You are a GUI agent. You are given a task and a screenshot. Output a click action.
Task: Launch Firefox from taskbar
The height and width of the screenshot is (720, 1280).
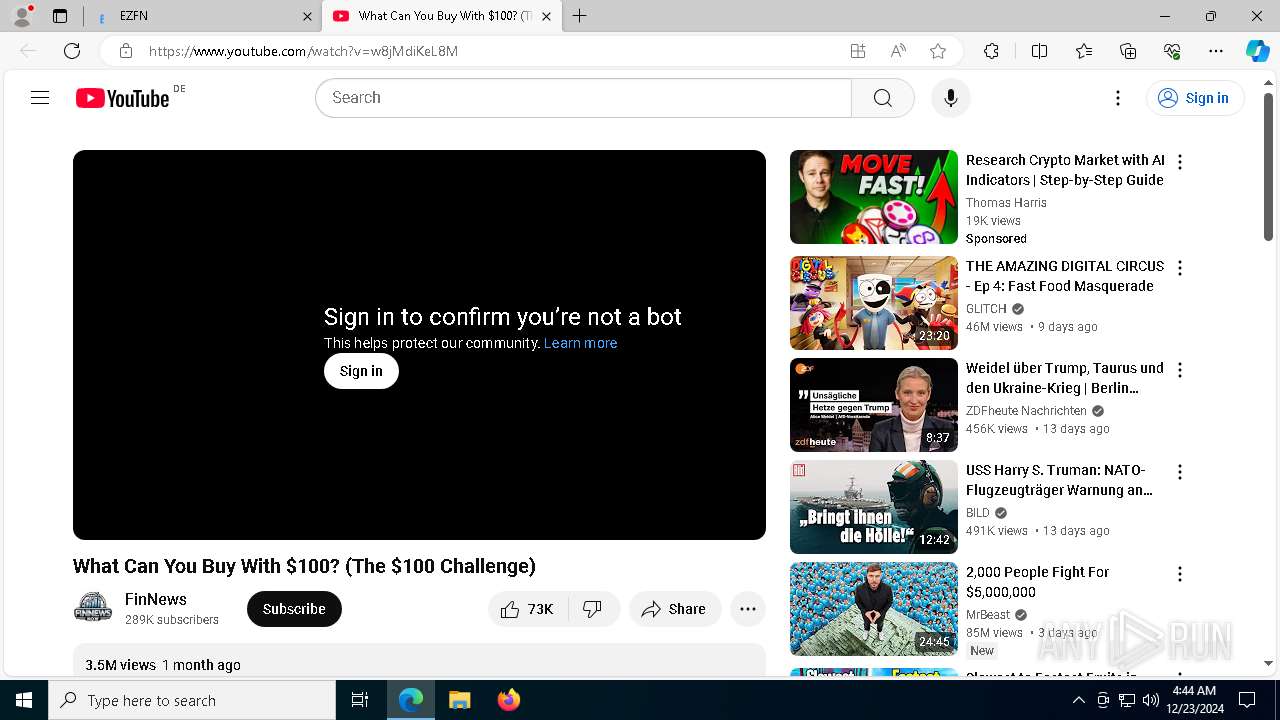[x=508, y=700]
